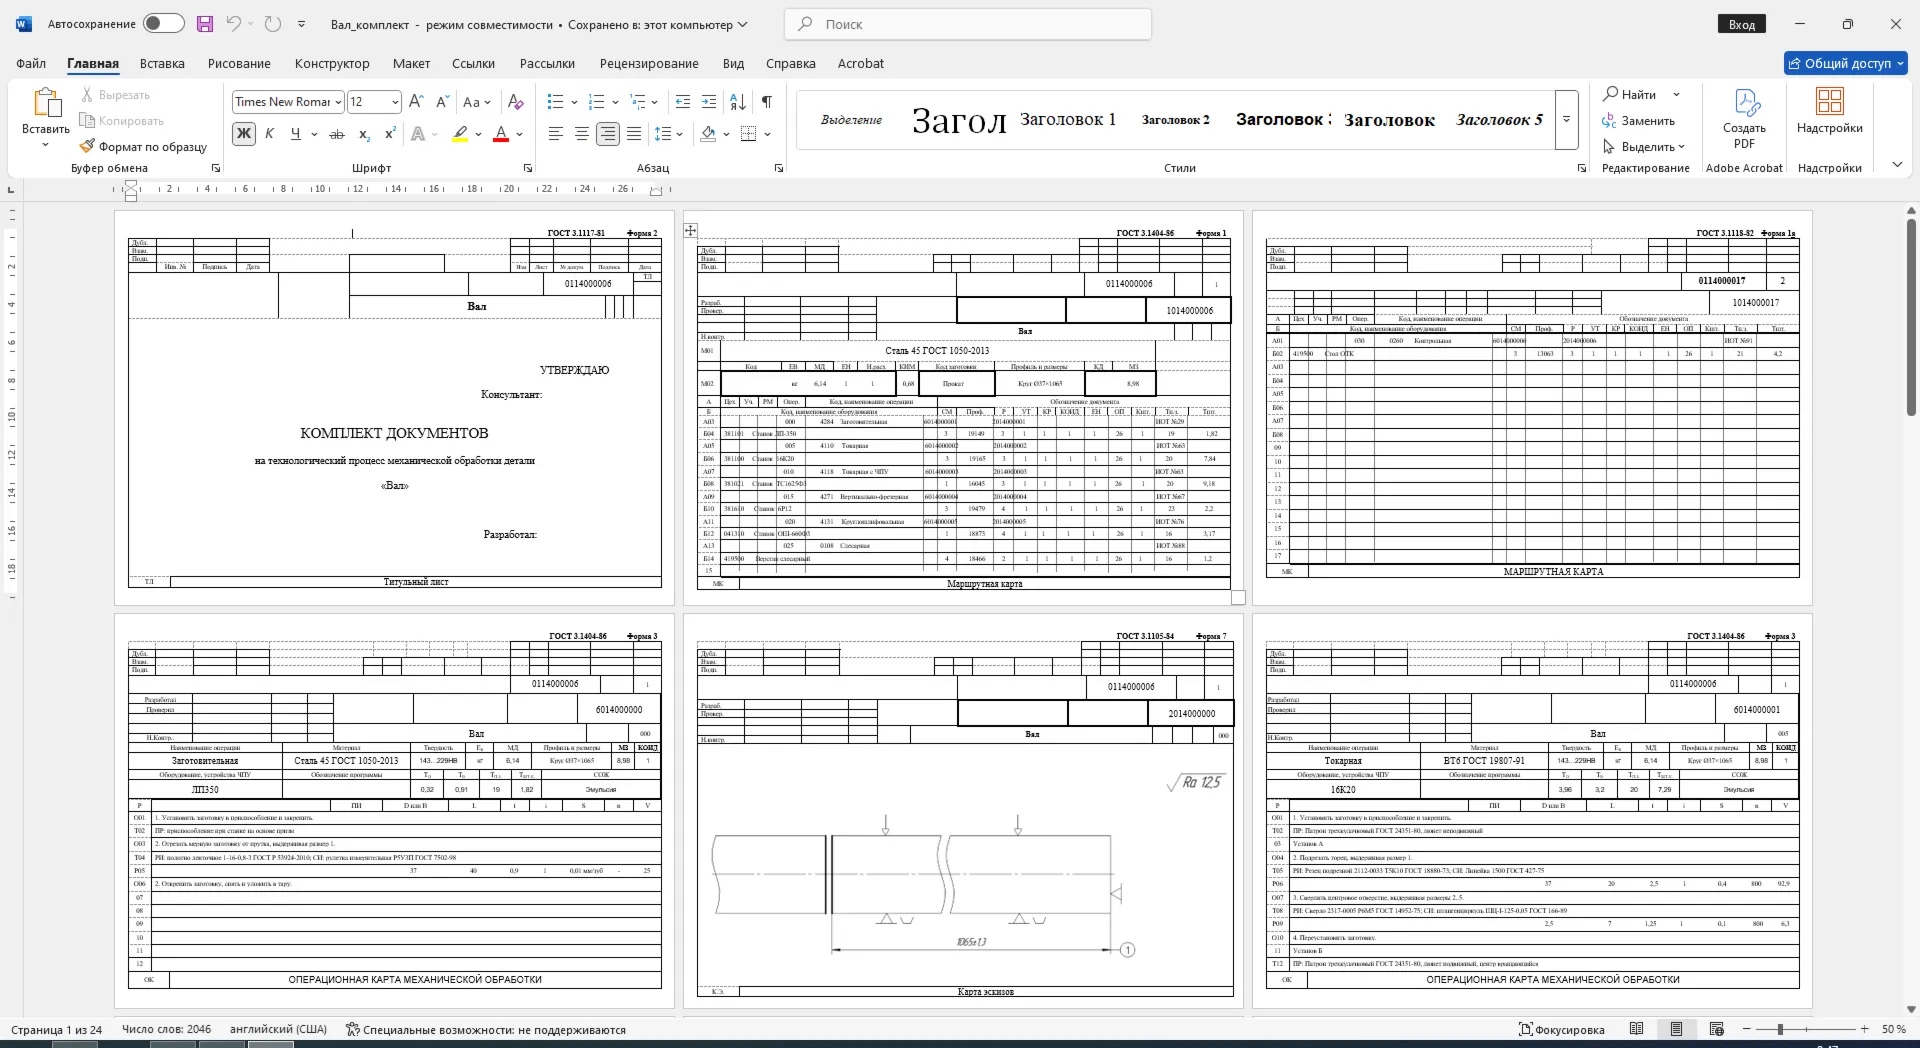Toggle Bold formatting
1920x1048 pixels.
pyautogui.click(x=244, y=134)
